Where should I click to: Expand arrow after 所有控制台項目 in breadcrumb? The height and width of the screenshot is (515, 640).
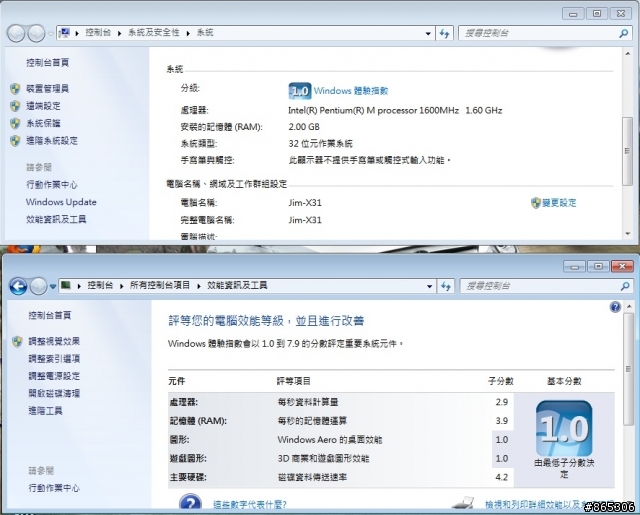tap(199, 286)
